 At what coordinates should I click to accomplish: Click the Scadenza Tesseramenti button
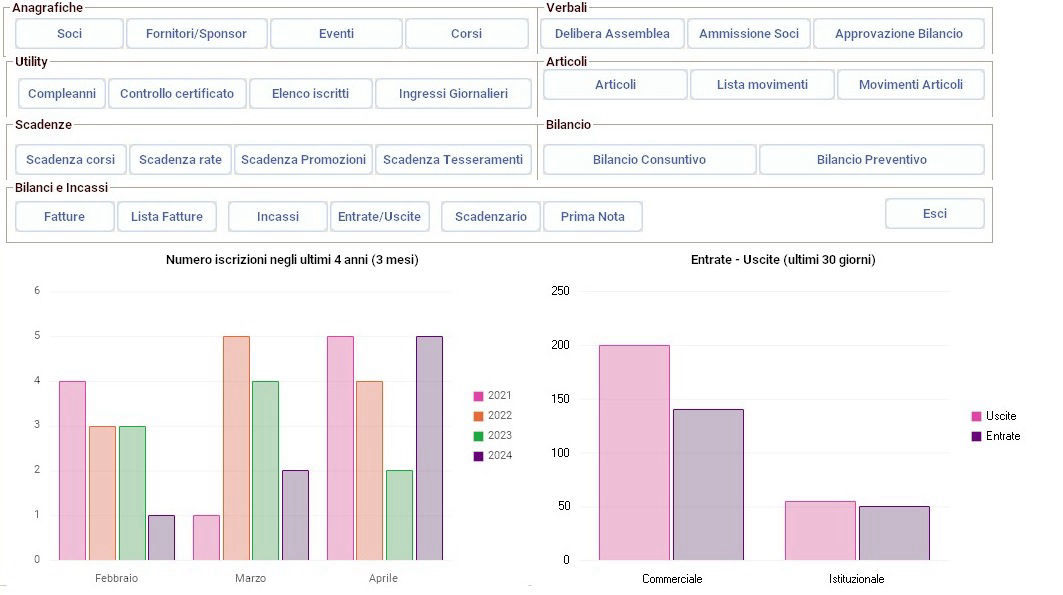pyautogui.click(x=453, y=160)
